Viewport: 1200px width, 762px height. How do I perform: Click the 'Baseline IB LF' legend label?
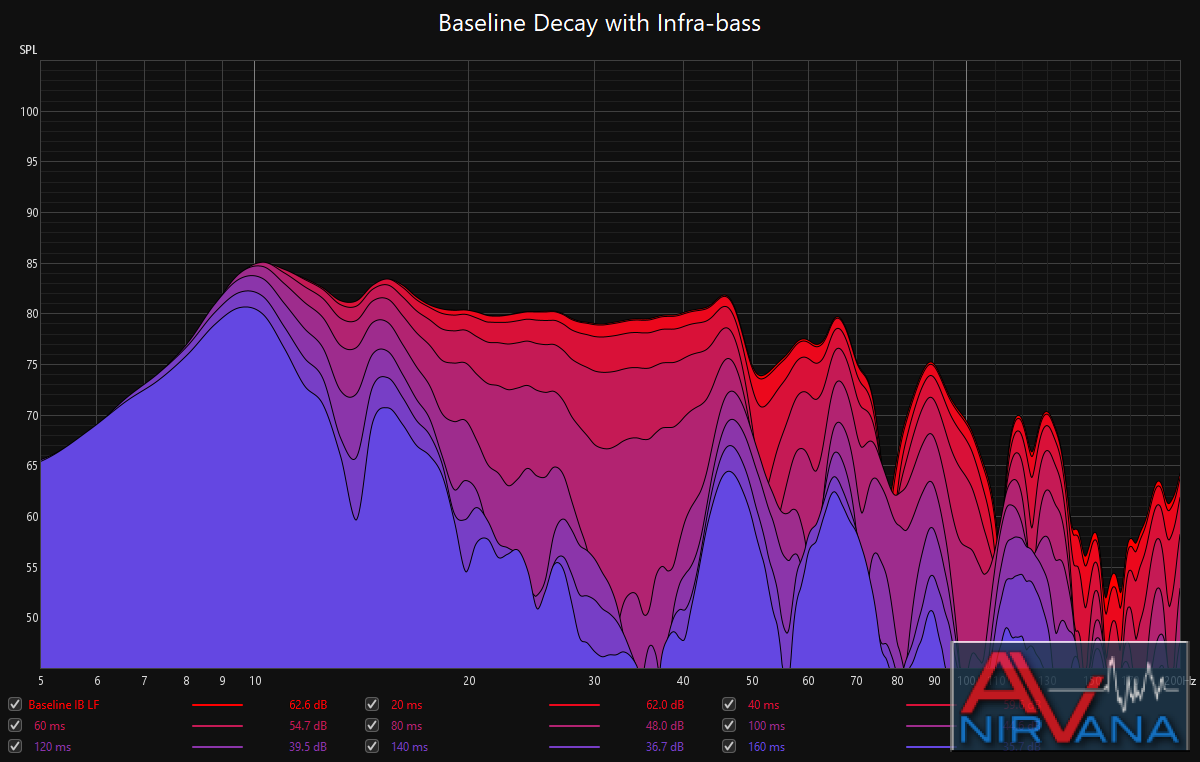64,705
